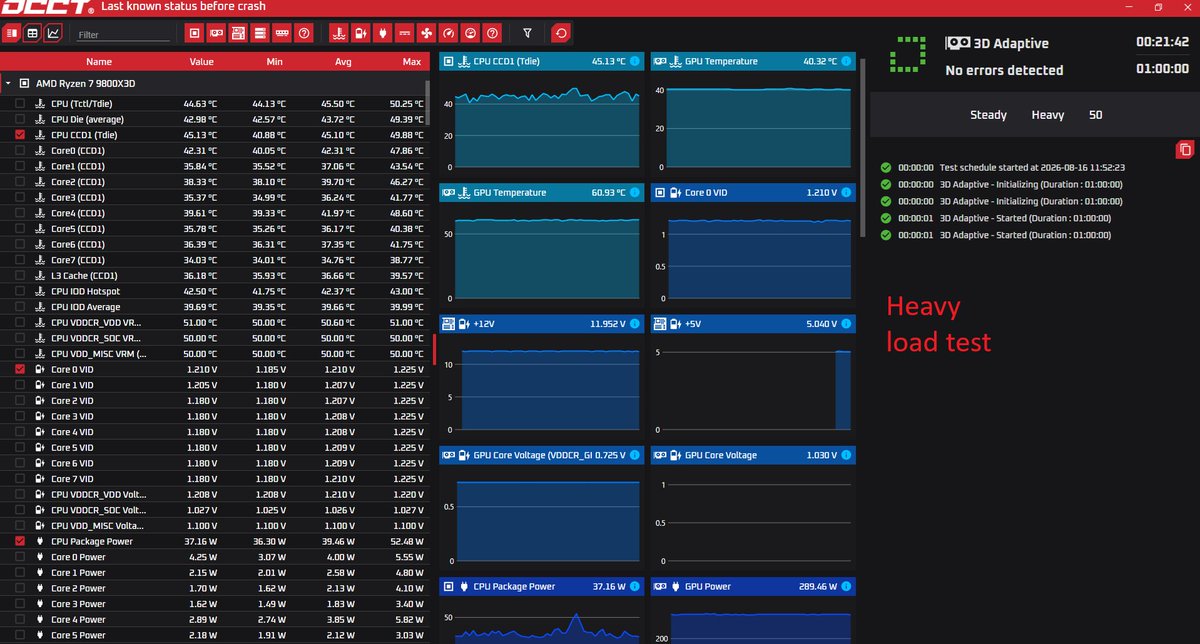Check the Core 1 VID checkbox
Image resolution: width=1200 pixels, height=644 pixels.
click(20, 385)
